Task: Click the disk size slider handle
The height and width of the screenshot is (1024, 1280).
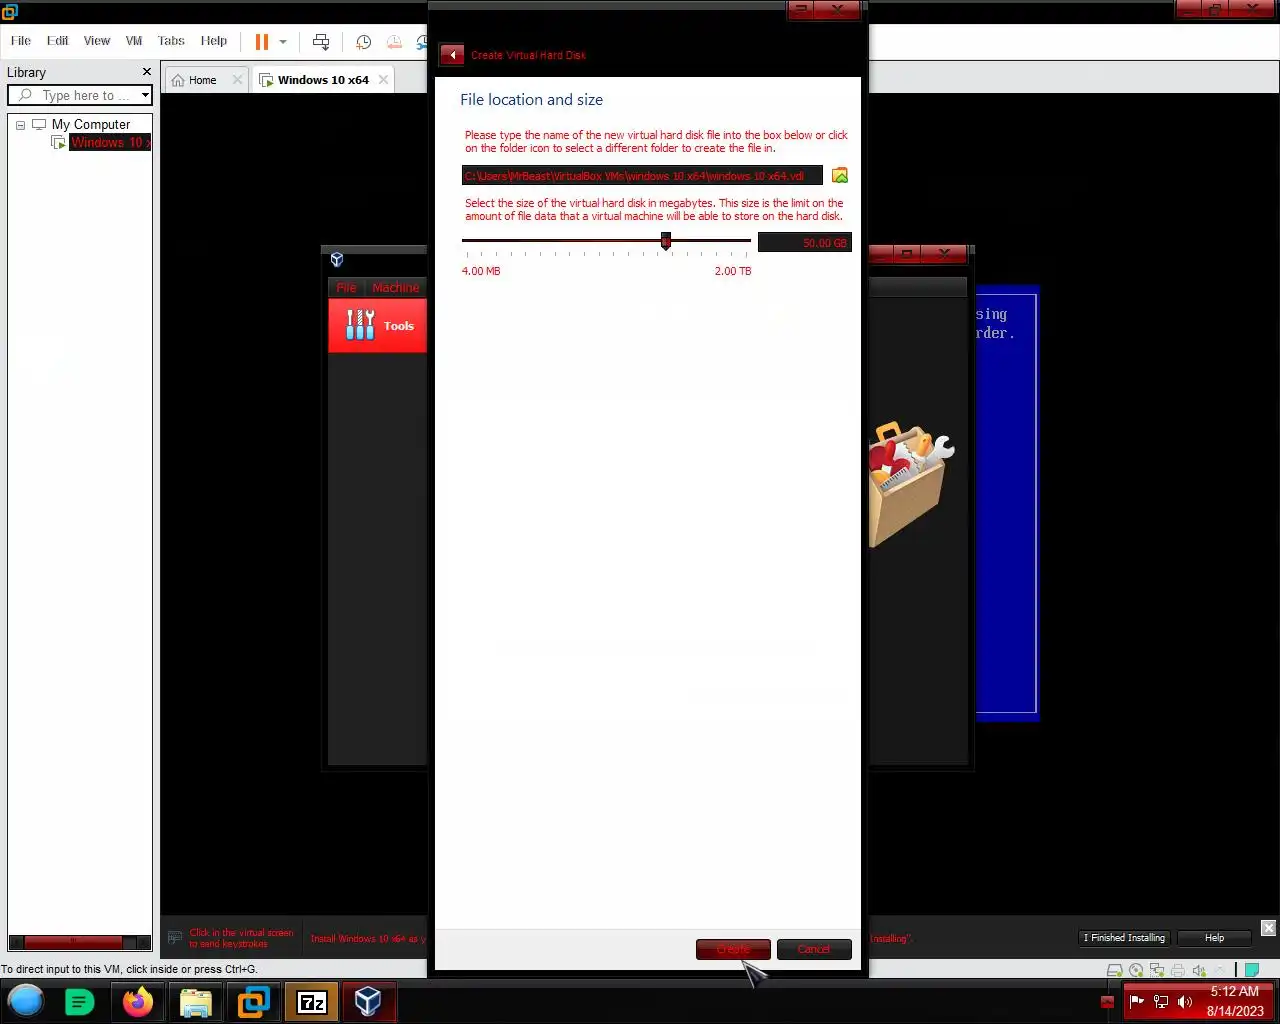Action: 665,241
